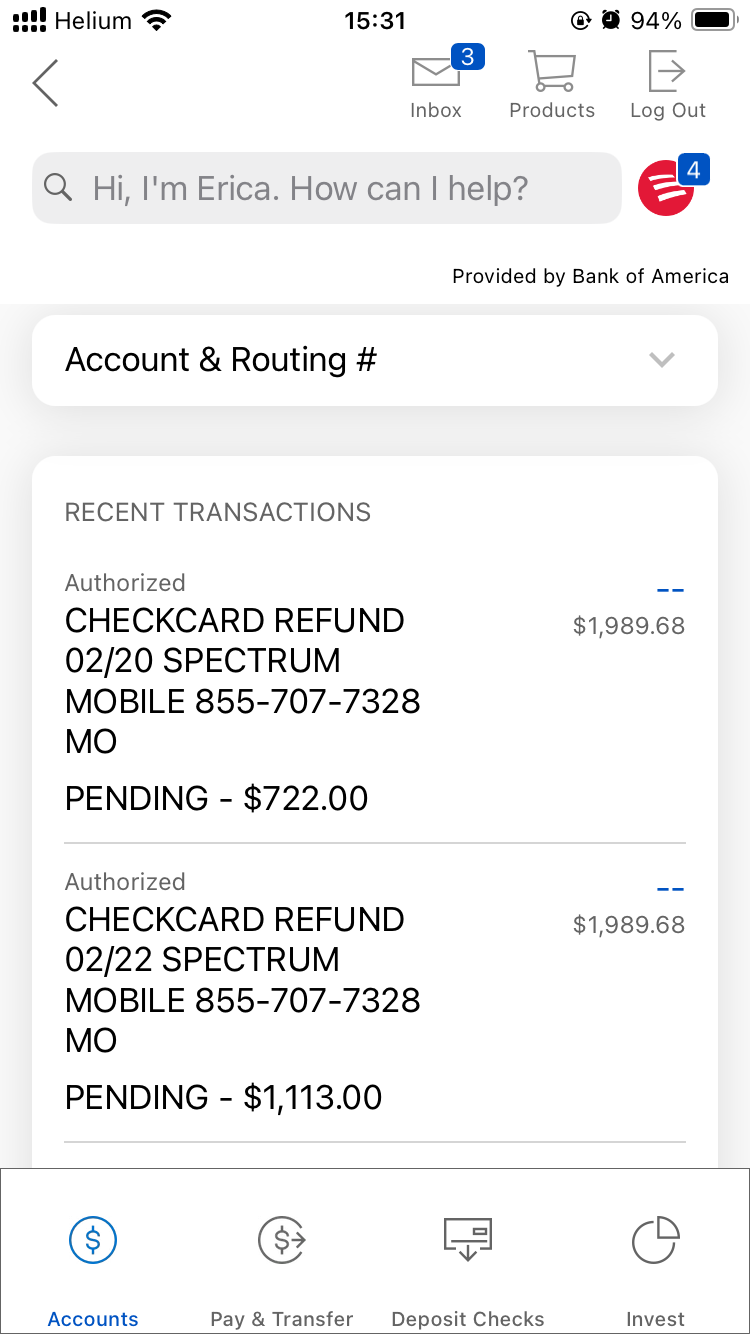Open the Invest pie chart icon
750x1334 pixels.
655,1241
